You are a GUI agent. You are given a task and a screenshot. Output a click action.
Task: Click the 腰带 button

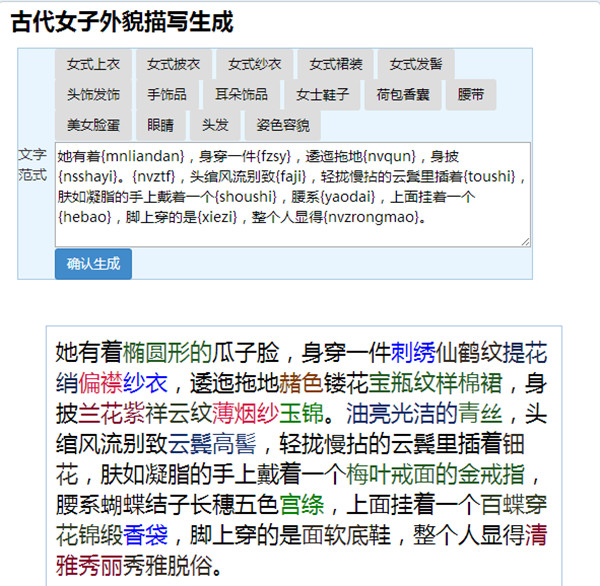tap(470, 95)
